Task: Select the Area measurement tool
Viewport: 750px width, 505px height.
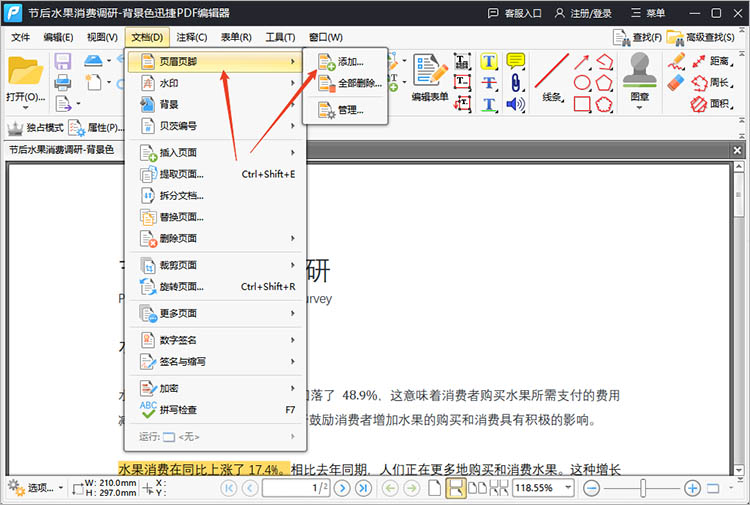Action: pyautogui.click(x=712, y=103)
